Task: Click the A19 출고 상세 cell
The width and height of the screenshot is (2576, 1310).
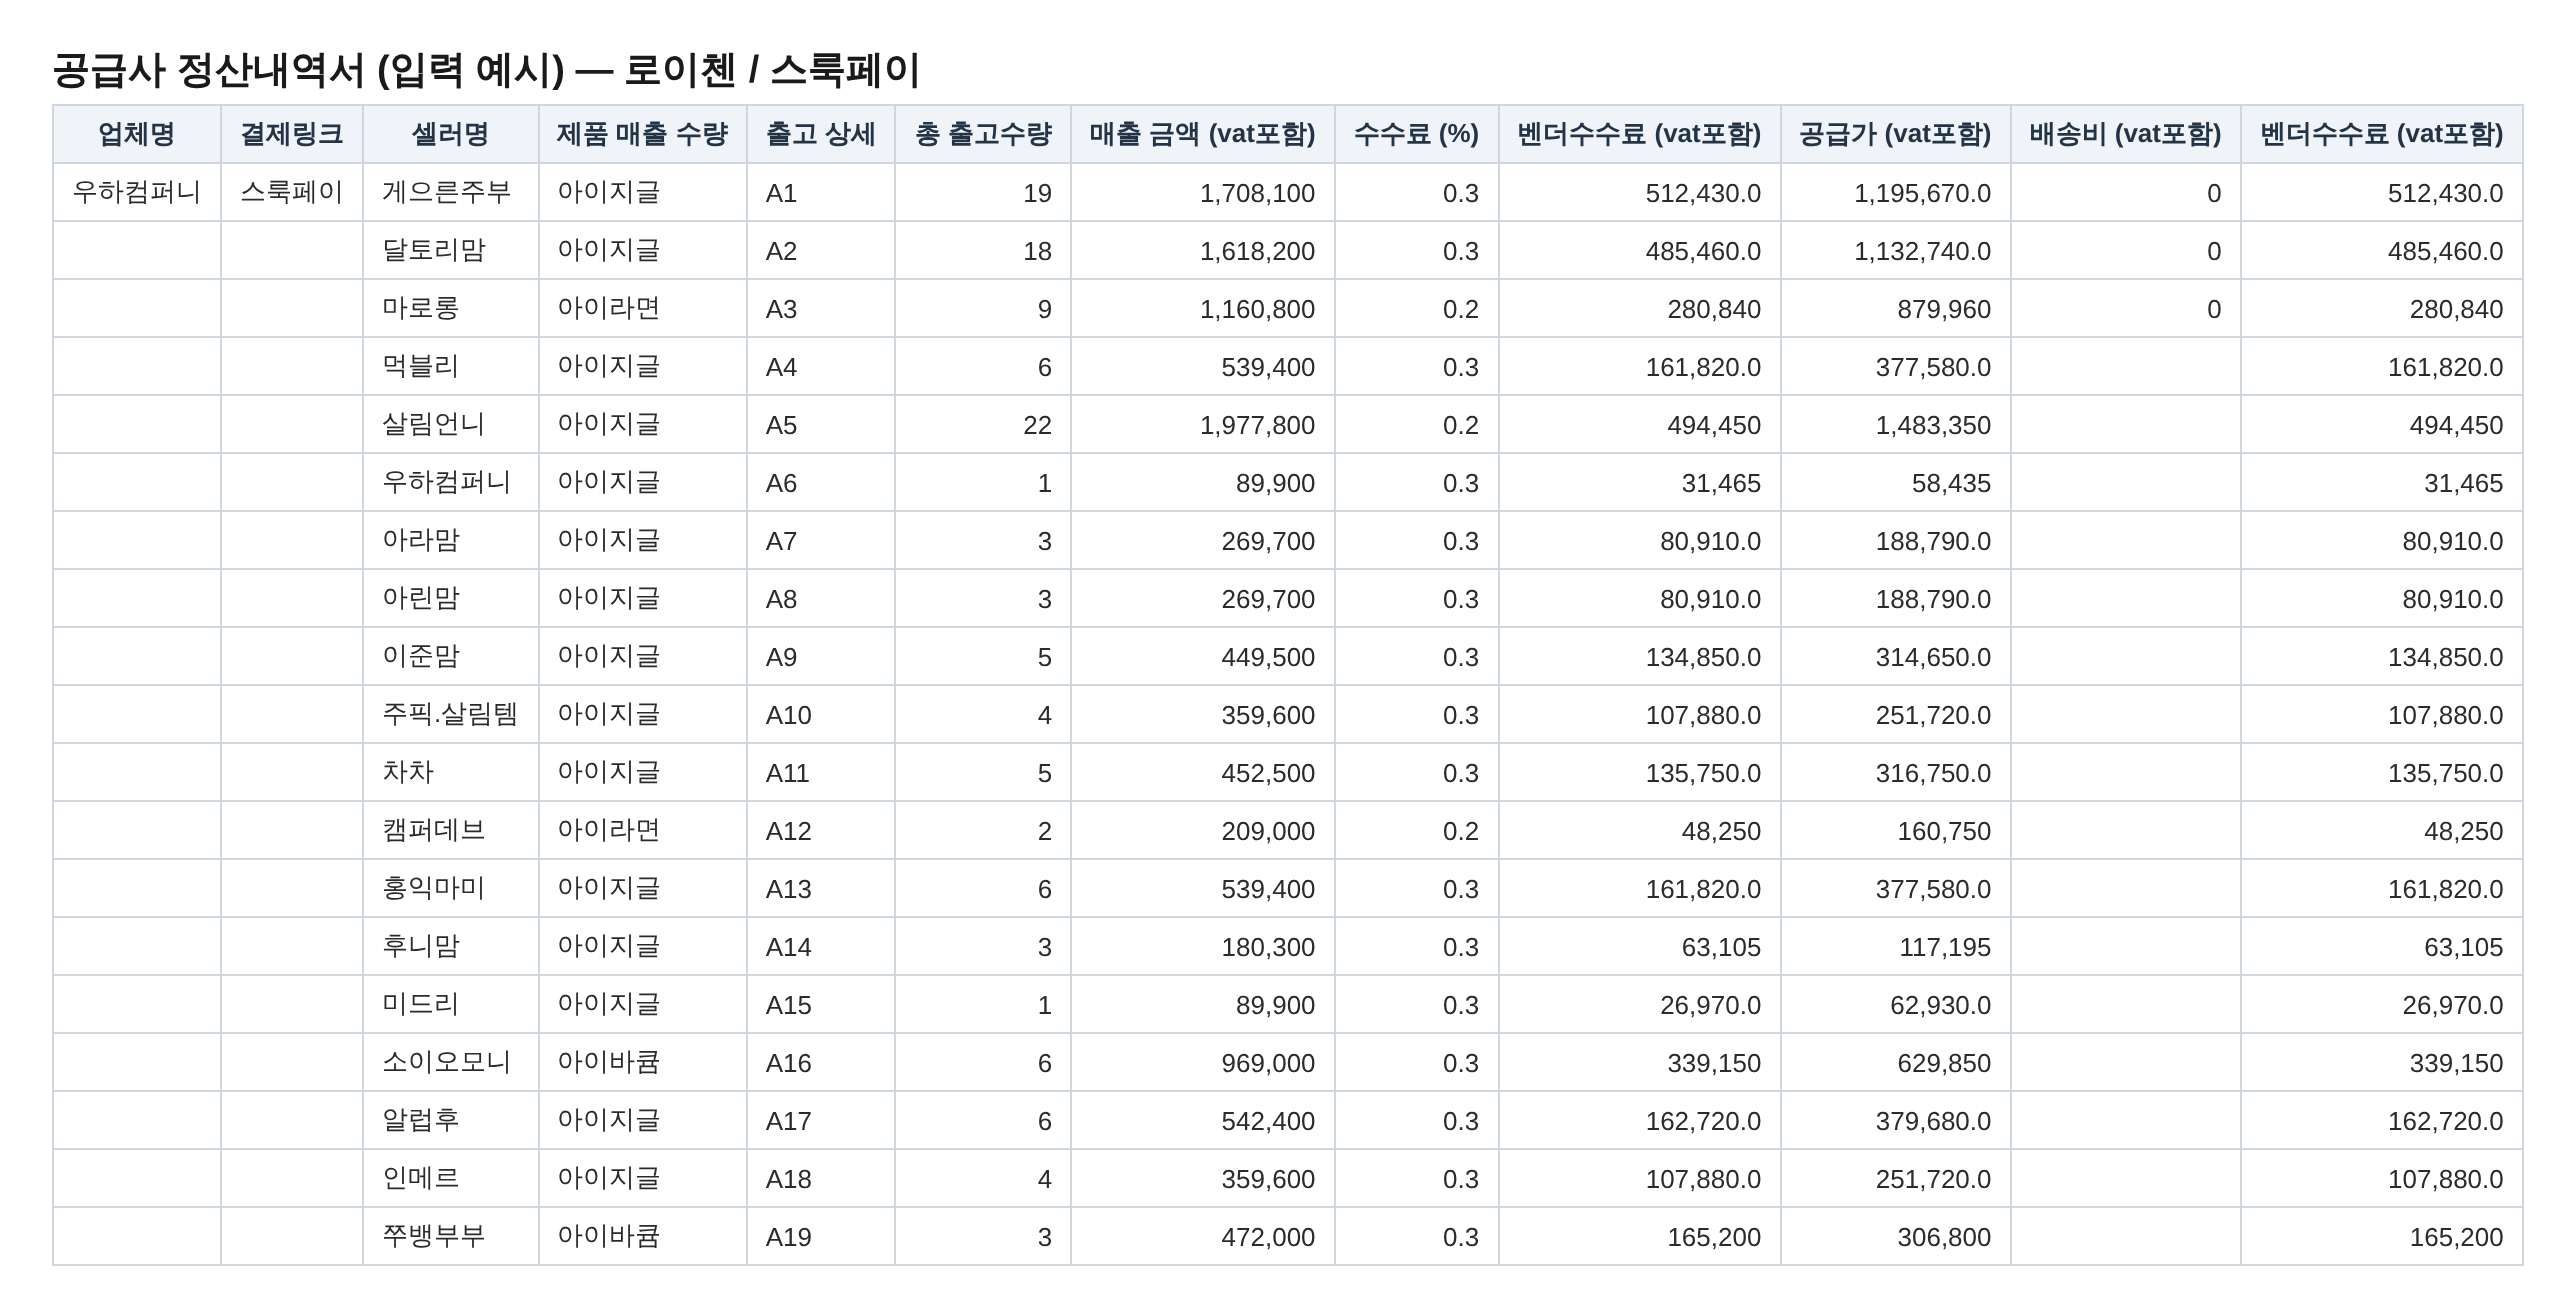Action: click(821, 1236)
